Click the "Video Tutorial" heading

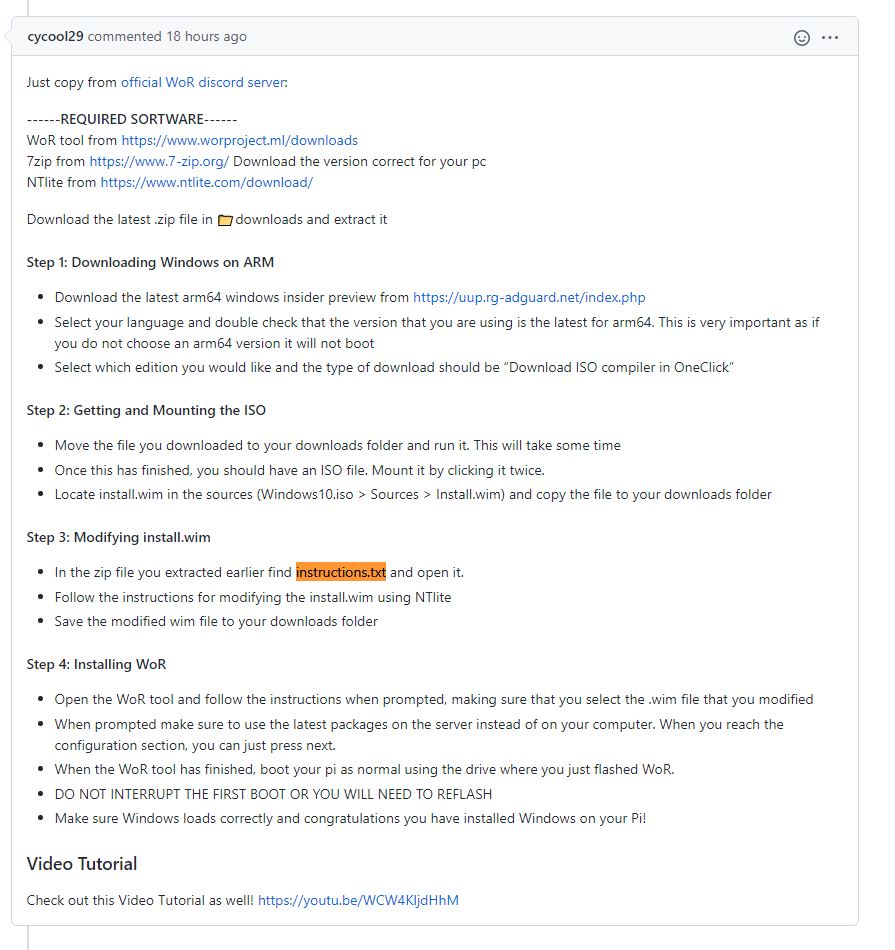[x=81, y=864]
